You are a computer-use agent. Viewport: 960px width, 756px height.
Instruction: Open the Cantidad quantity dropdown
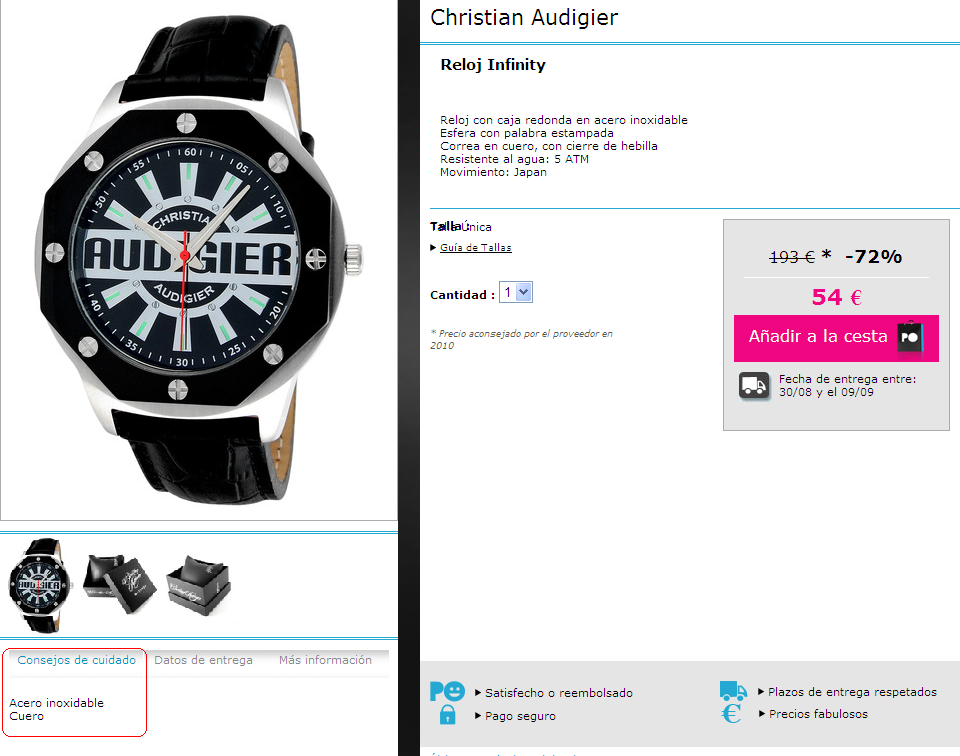click(516, 293)
